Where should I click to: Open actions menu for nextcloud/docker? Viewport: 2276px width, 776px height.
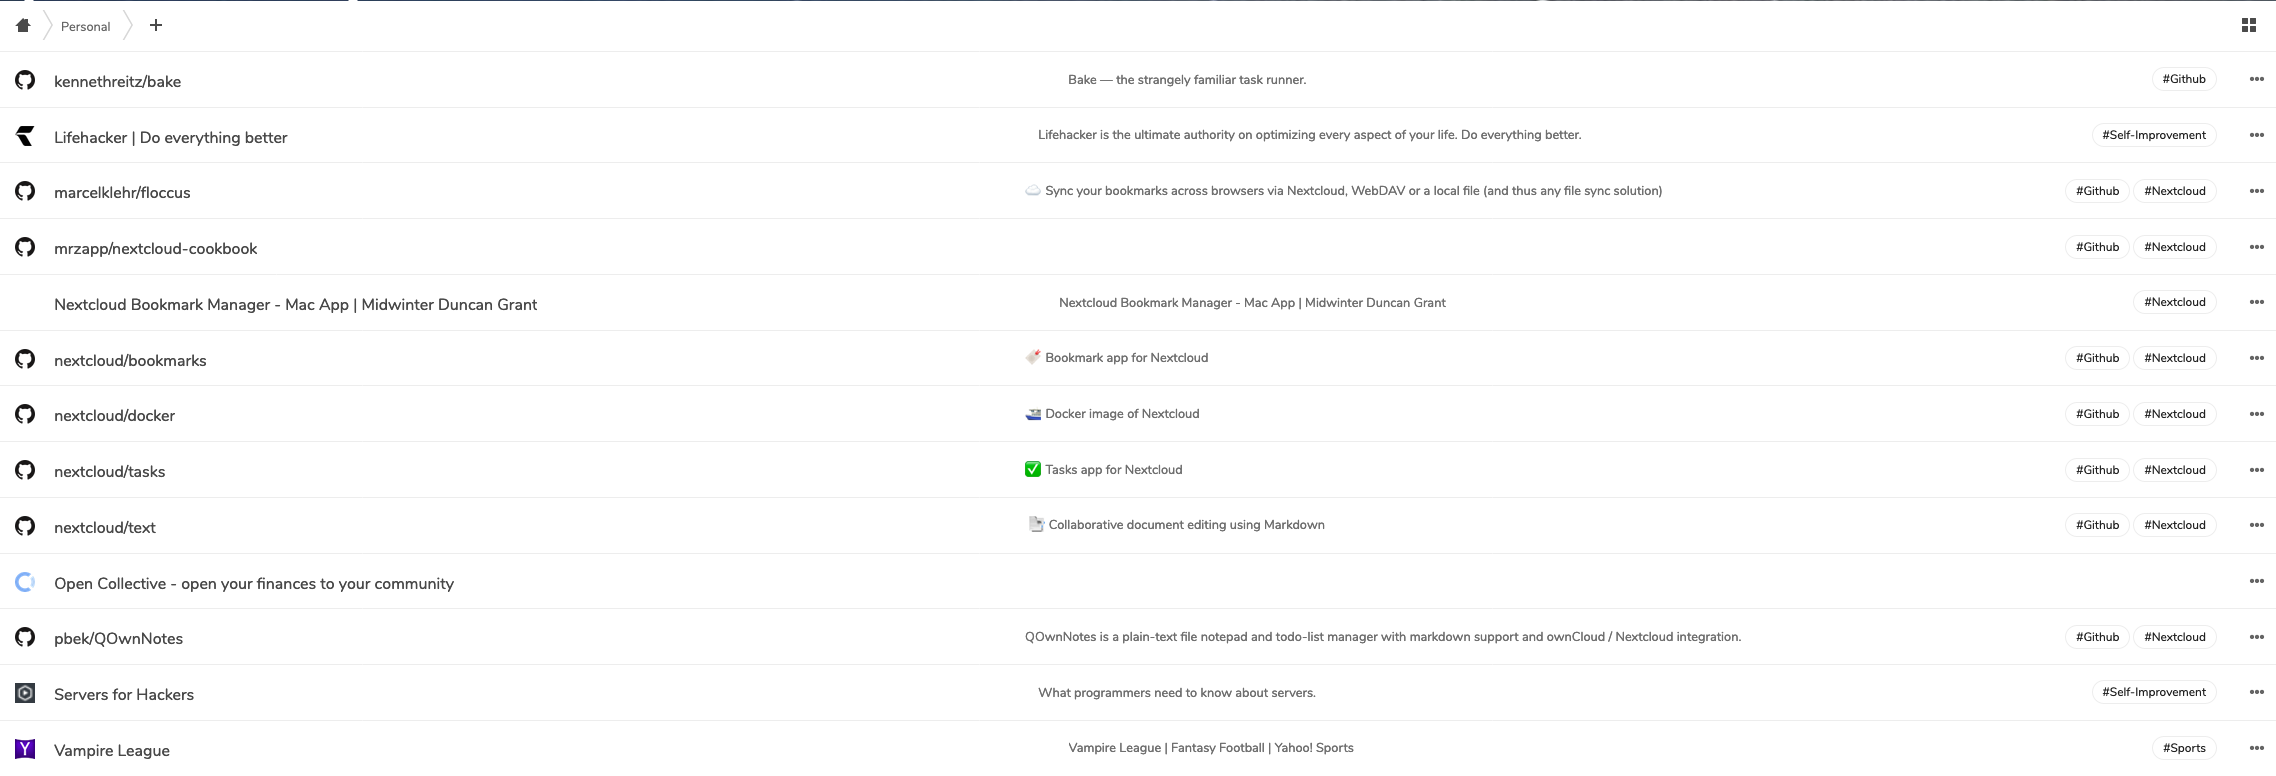[2257, 414]
